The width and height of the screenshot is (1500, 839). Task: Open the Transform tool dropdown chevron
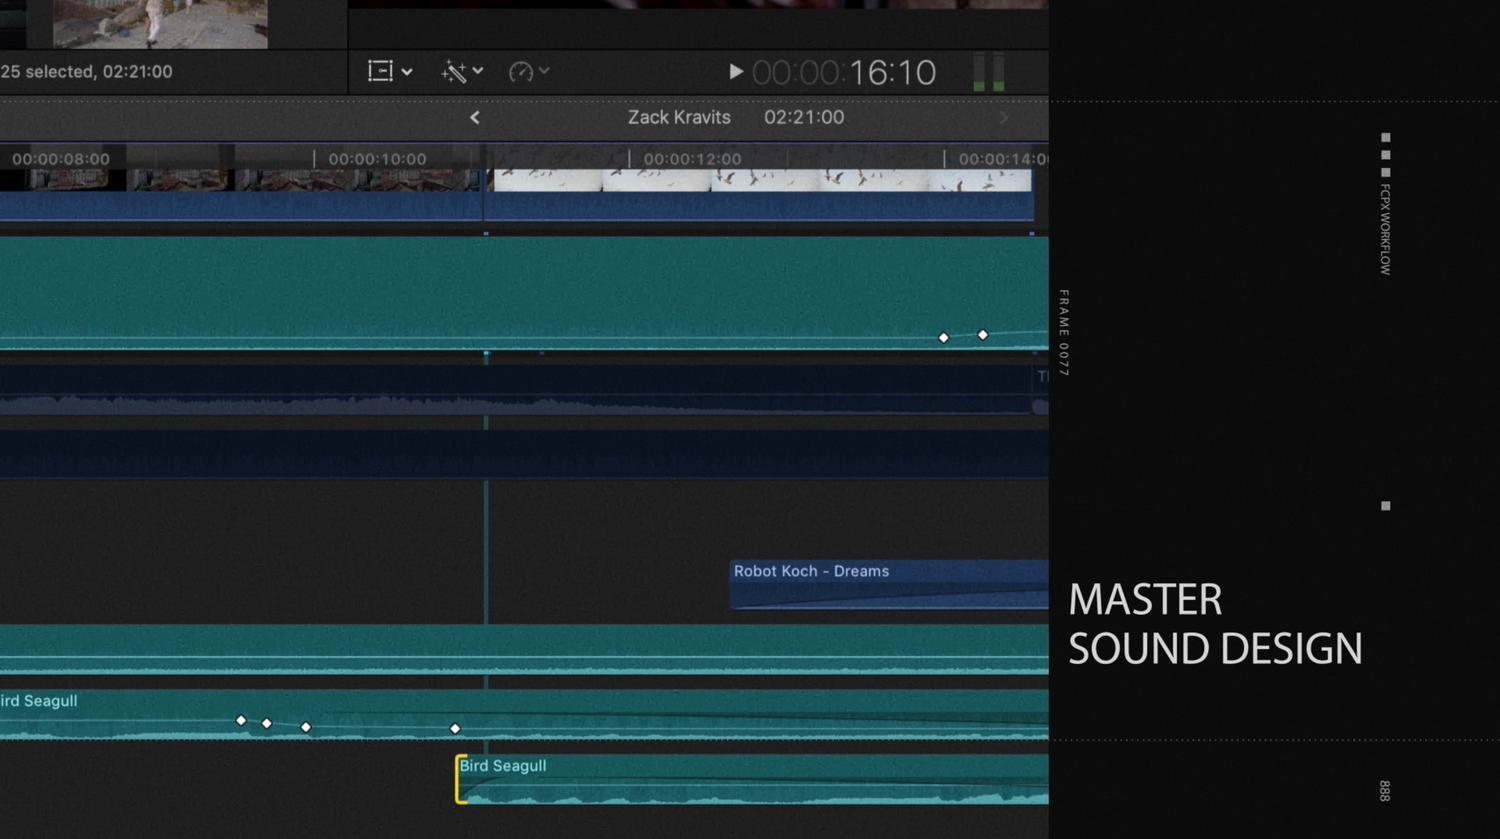click(x=407, y=72)
